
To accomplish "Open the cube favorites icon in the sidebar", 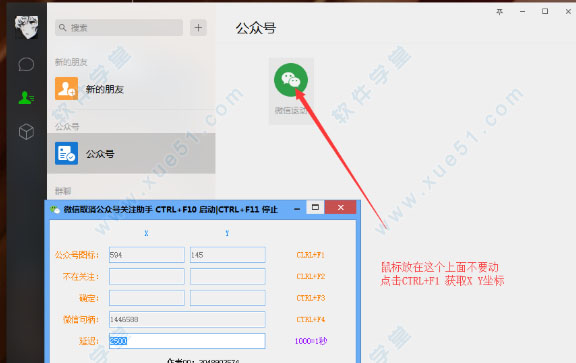I will point(26,132).
